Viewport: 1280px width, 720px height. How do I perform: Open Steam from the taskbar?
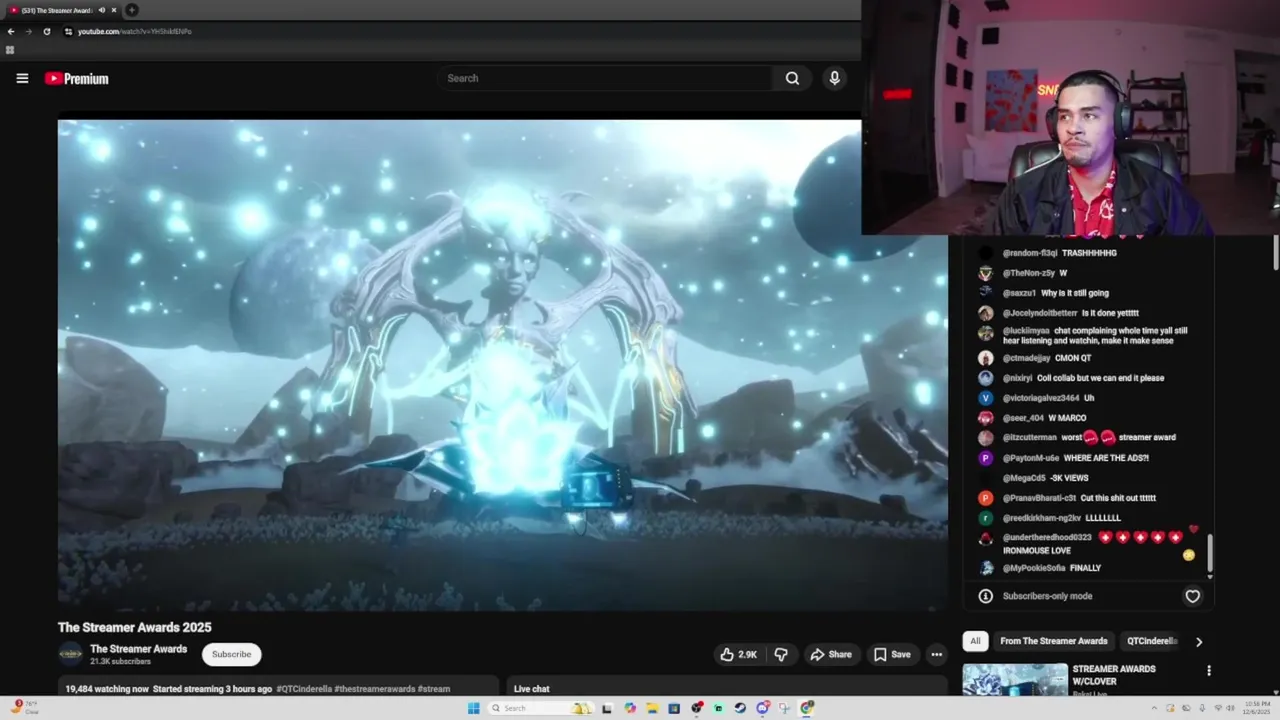pos(740,708)
